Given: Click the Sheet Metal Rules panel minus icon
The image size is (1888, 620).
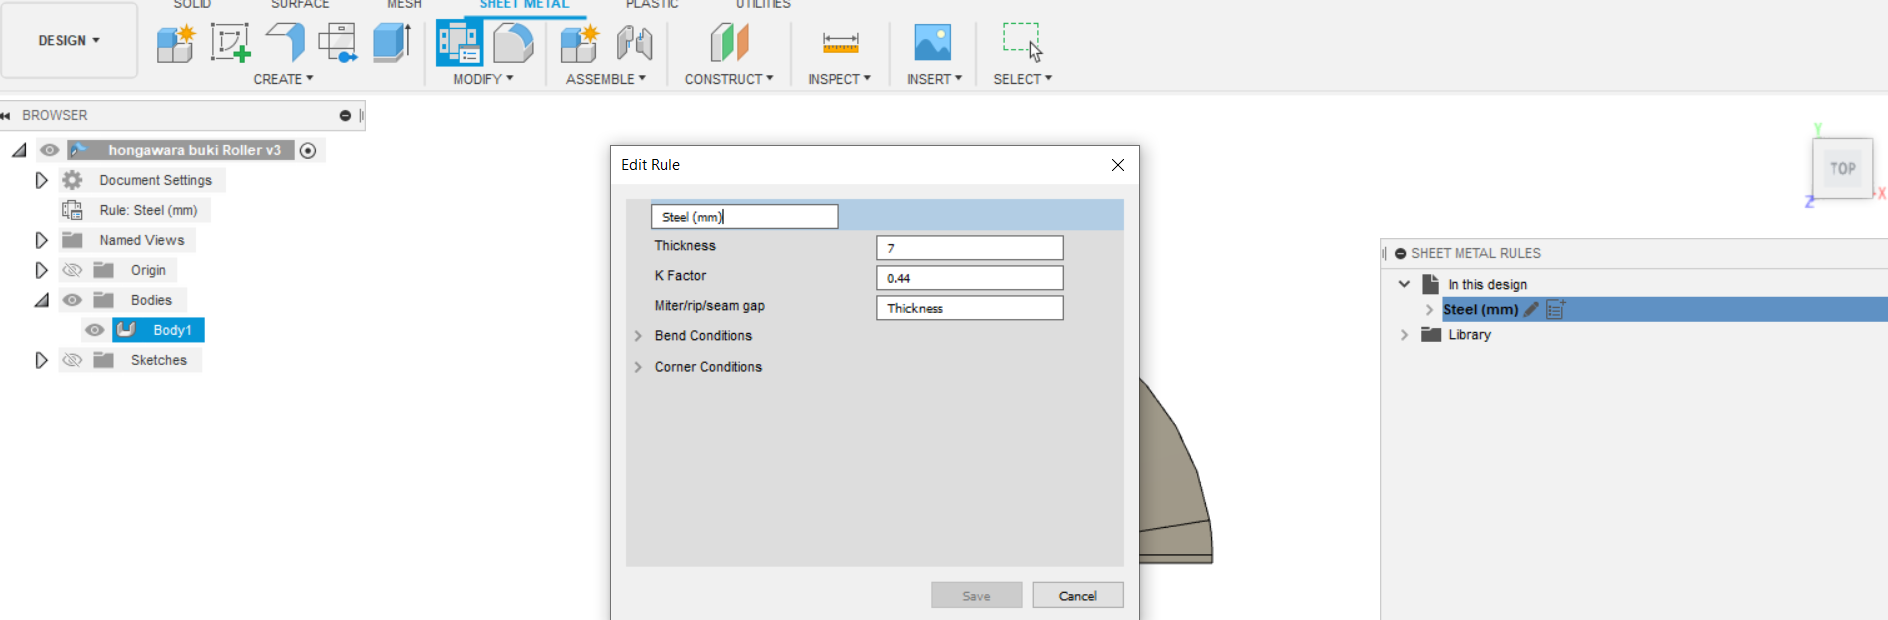Looking at the screenshot, I should (x=1400, y=254).
